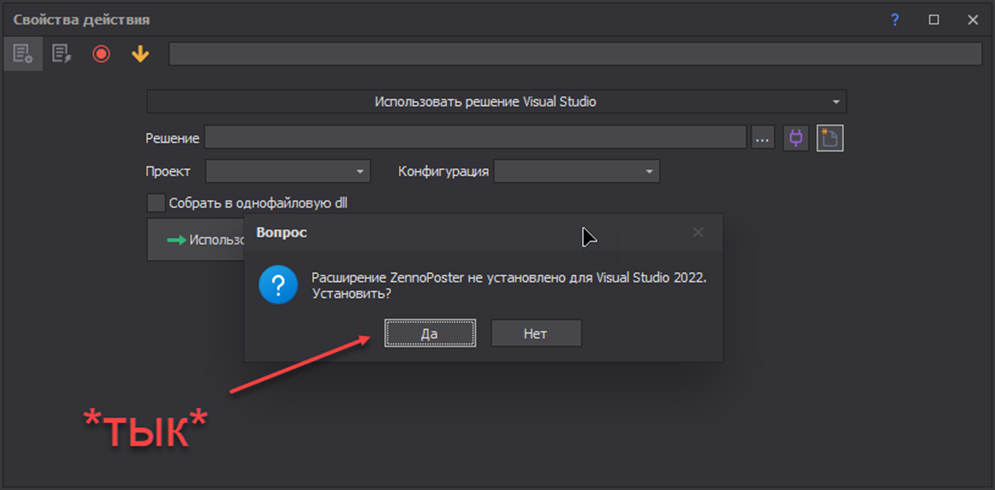Click the blue help question mark
The height and width of the screenshot is (490, 995).
pyautogui.click(x=895, y=20)
